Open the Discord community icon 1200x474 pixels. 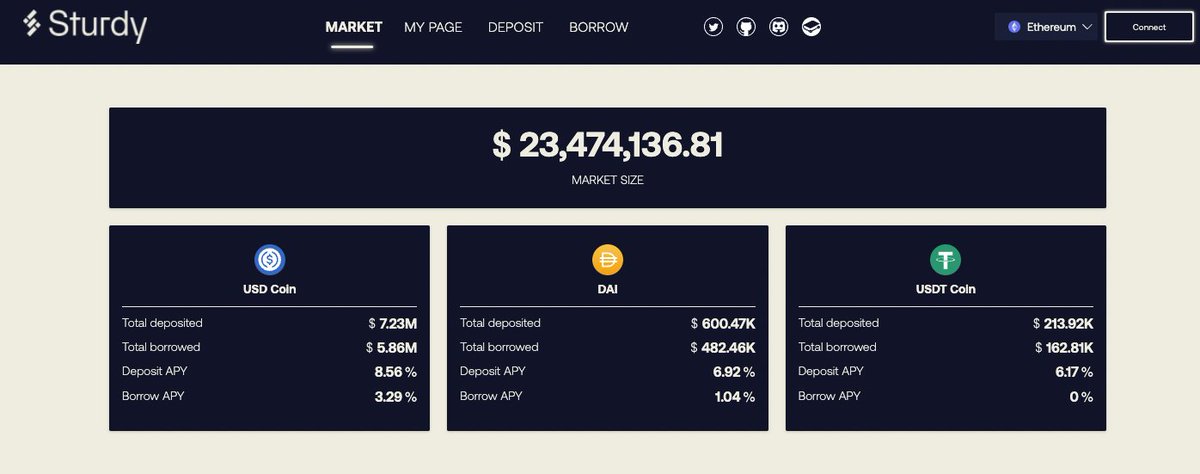(x=779, y=27)
